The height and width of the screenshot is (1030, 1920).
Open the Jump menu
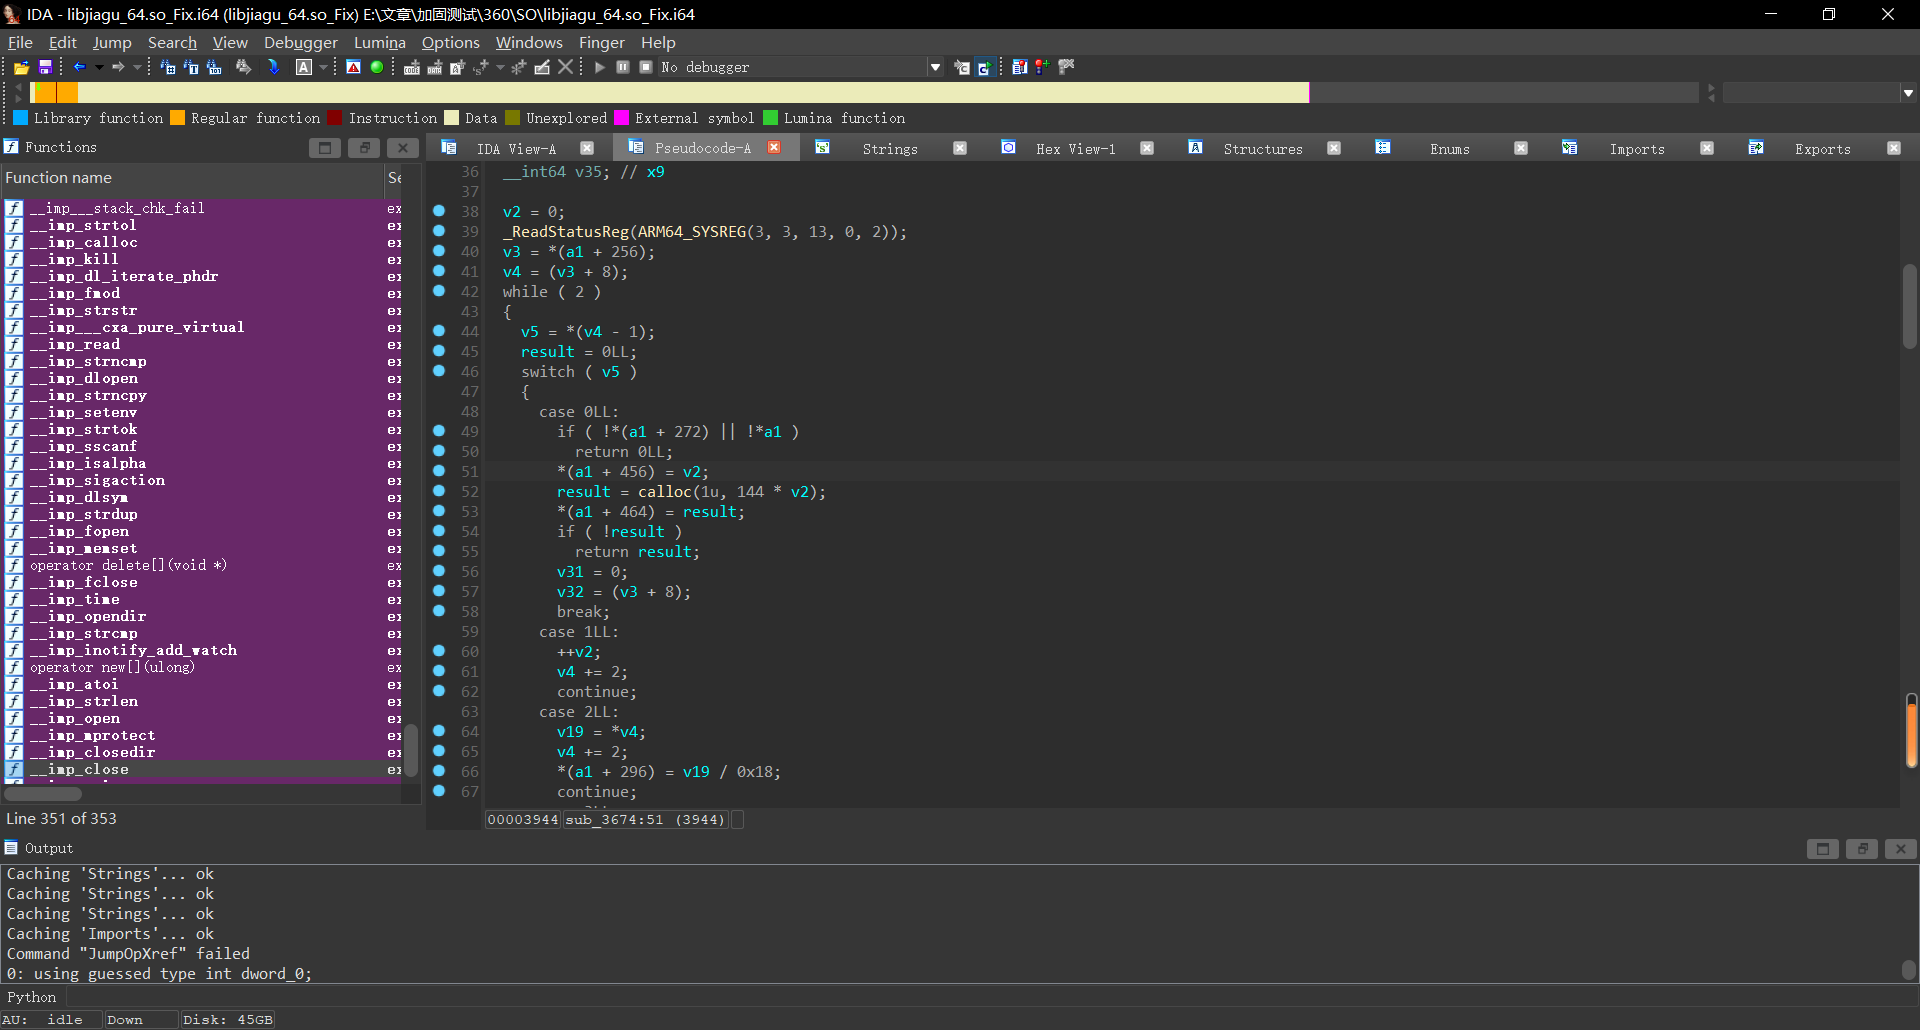[x=112, y=42]
